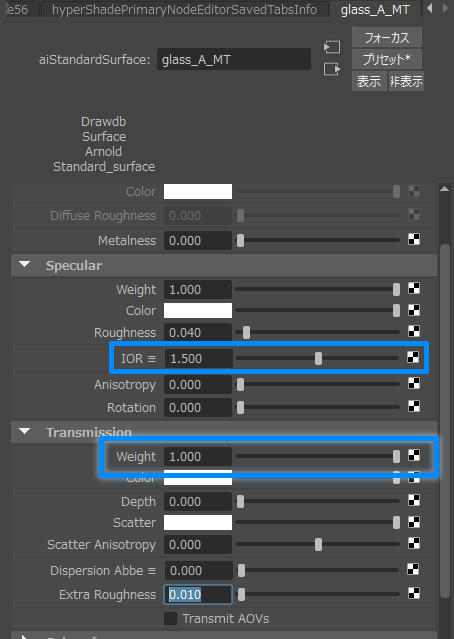The width and height of the screenshot is (454, 639).
Task: Click checker icon for Transmission Weight
Action: (414, 456)
